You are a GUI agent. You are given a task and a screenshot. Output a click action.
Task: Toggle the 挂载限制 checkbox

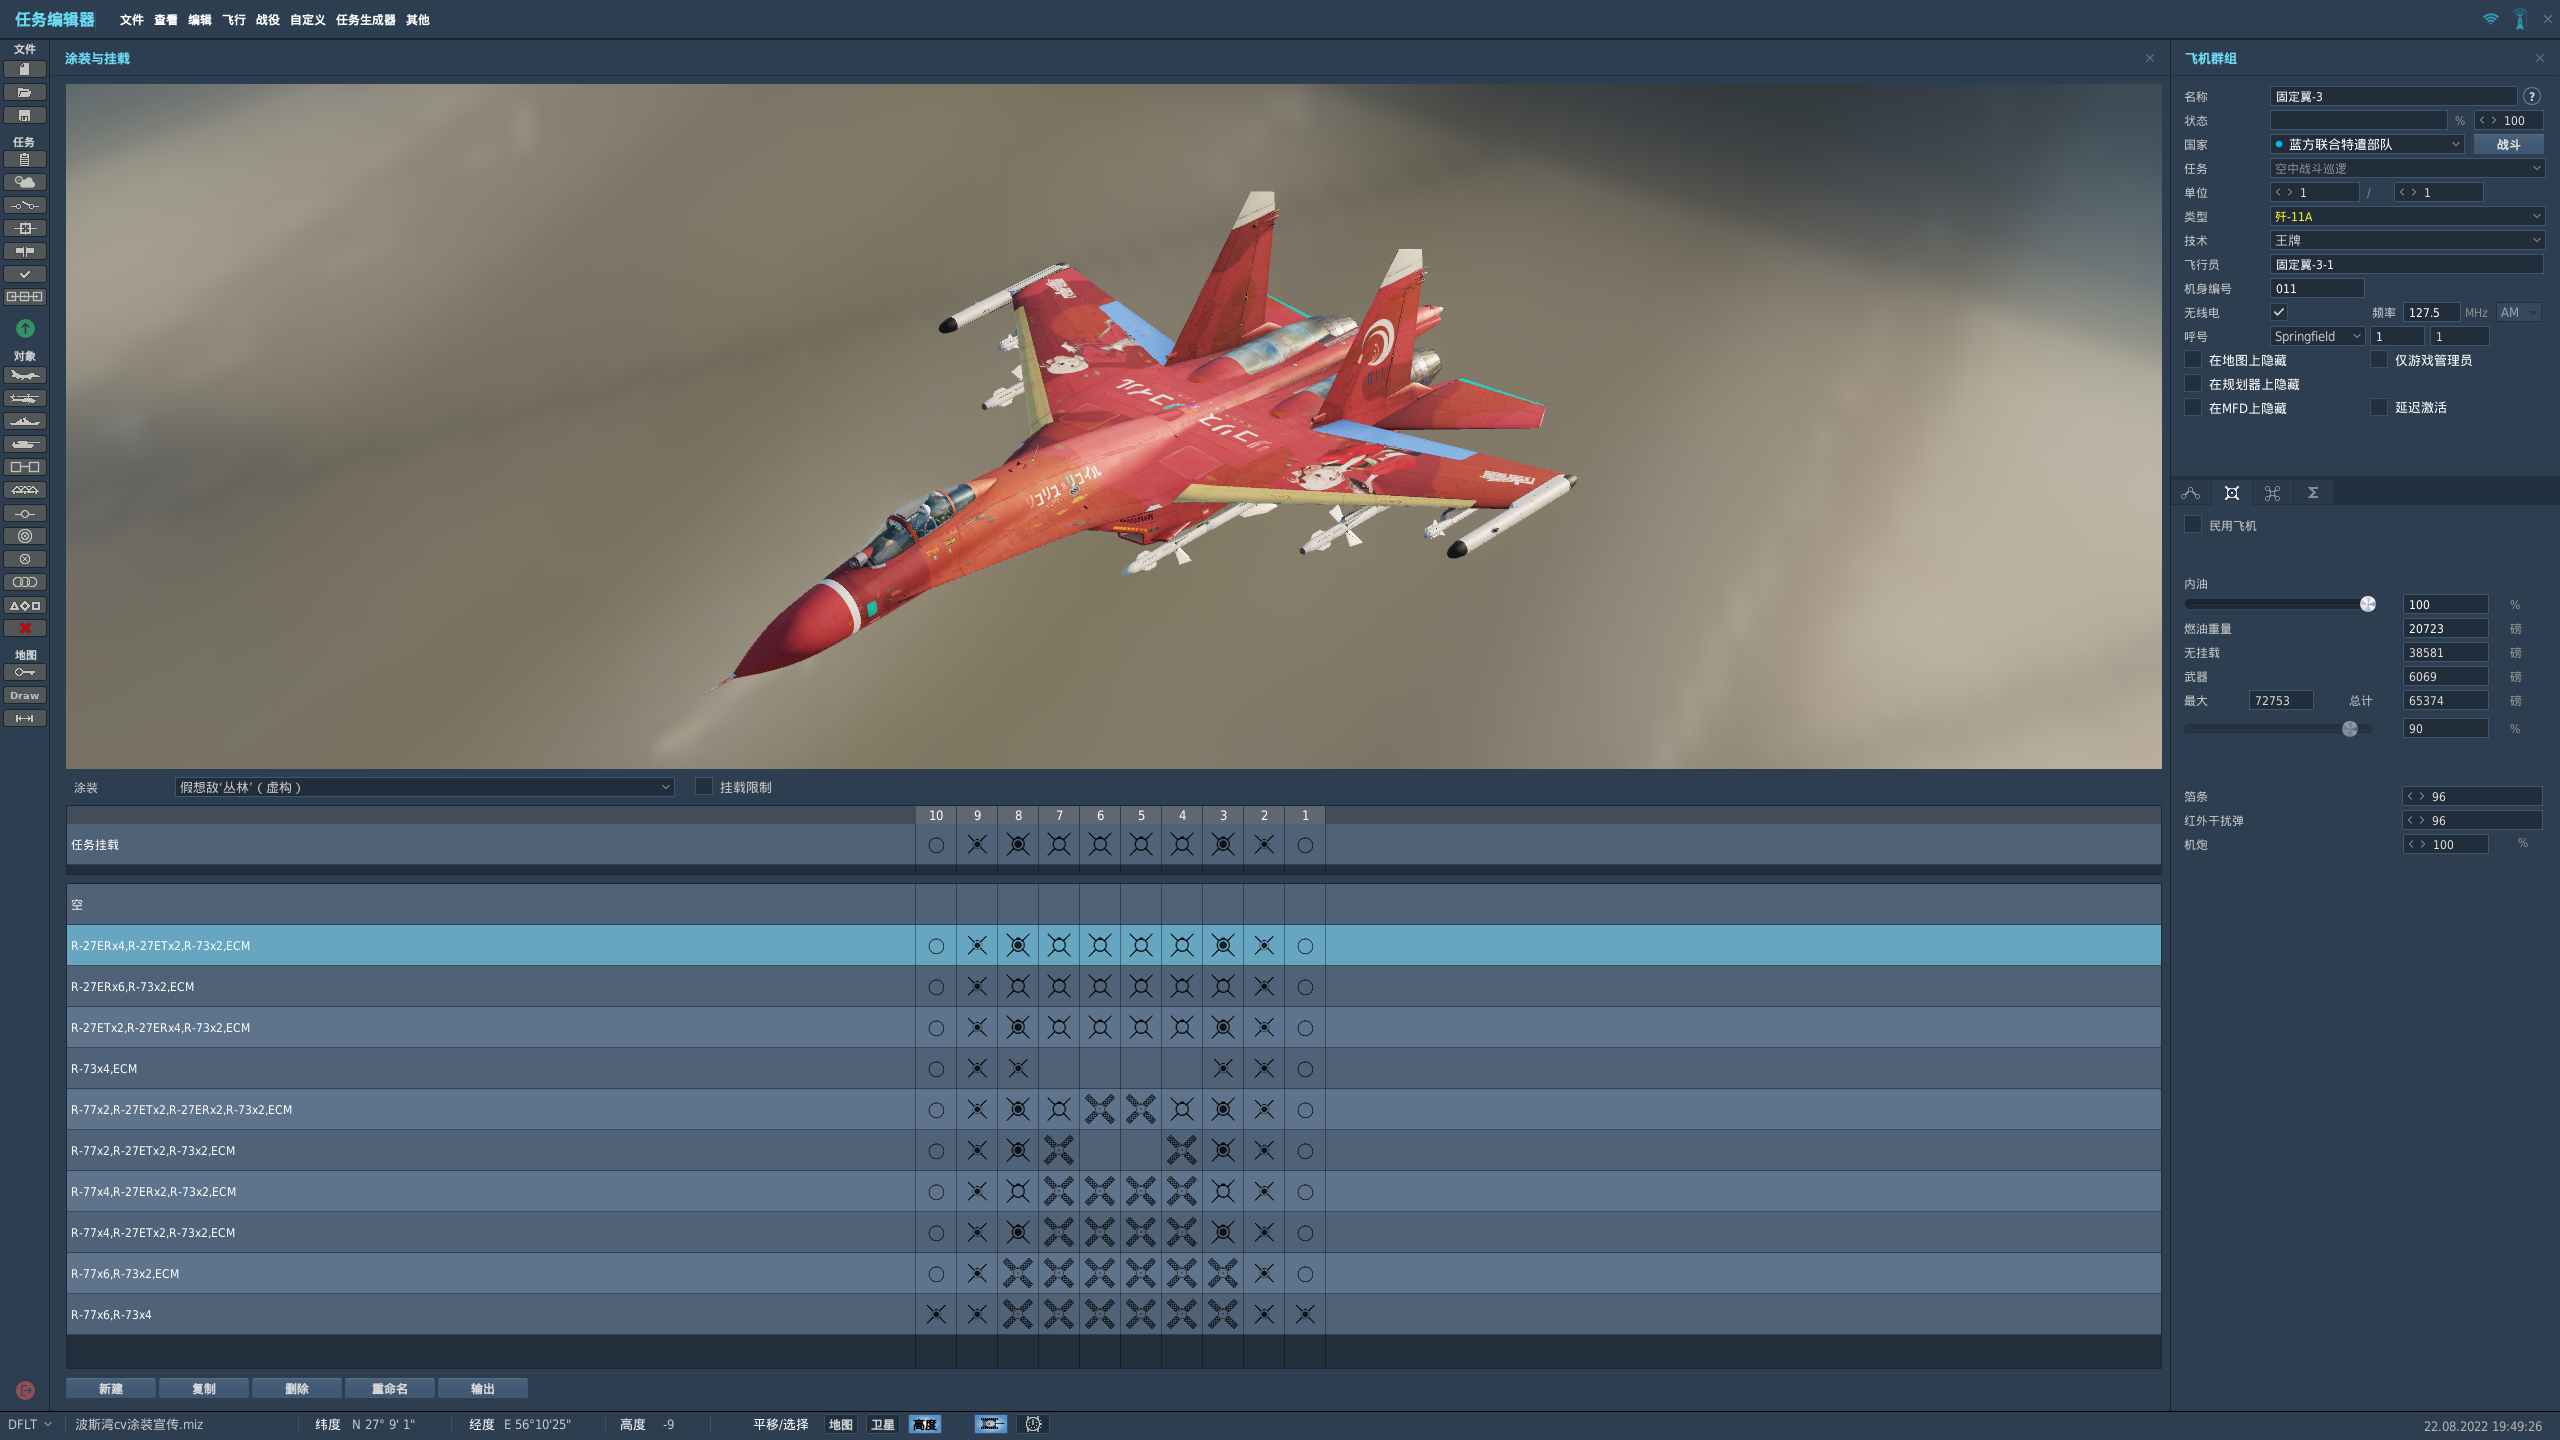point(704,787)
